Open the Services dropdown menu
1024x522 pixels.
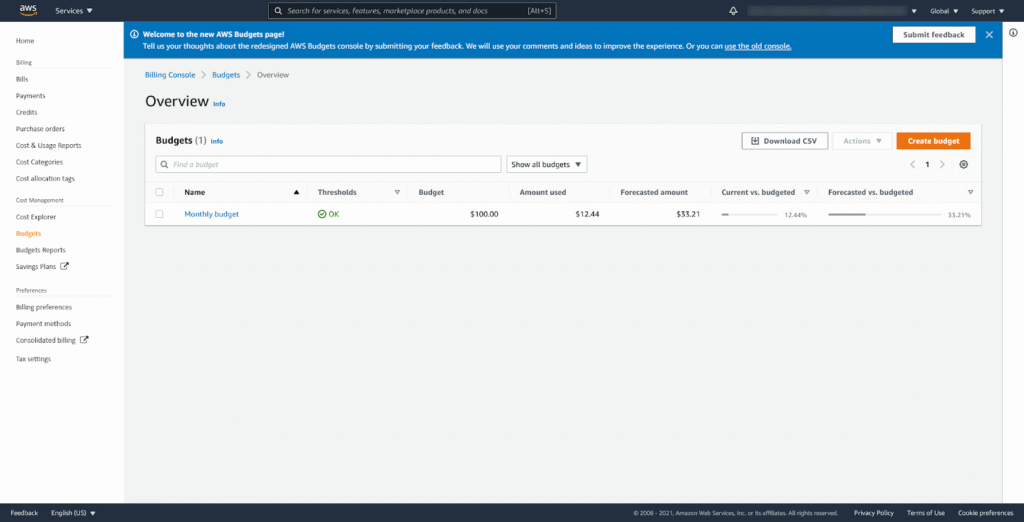pos(74,11)
